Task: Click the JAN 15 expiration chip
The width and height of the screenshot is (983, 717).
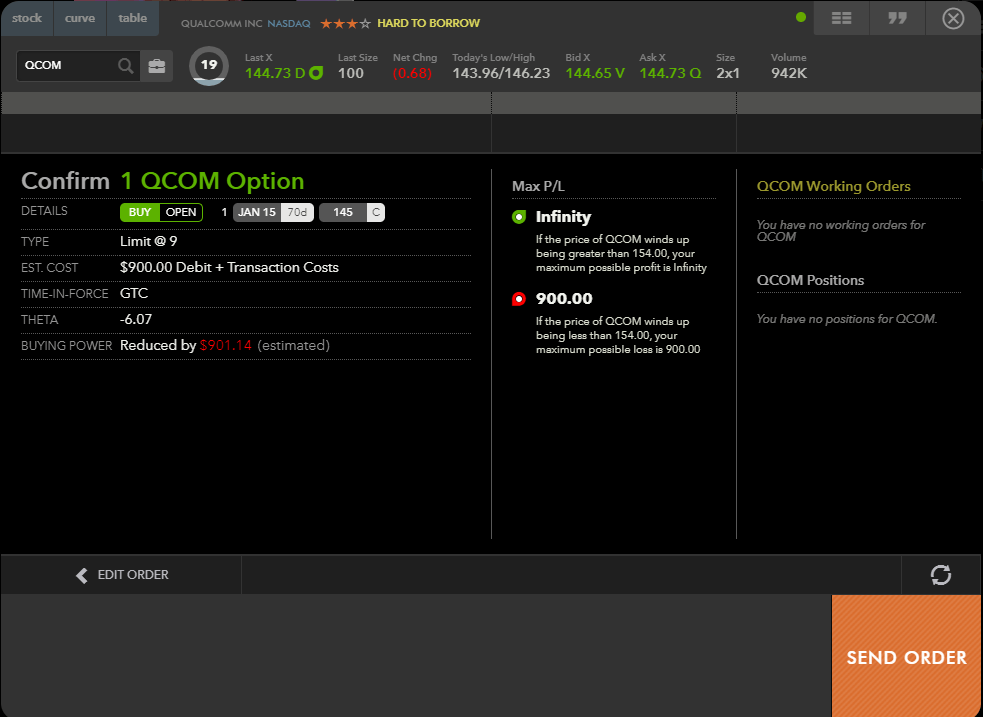Action: pyautogui.click(x=257, y=212)
